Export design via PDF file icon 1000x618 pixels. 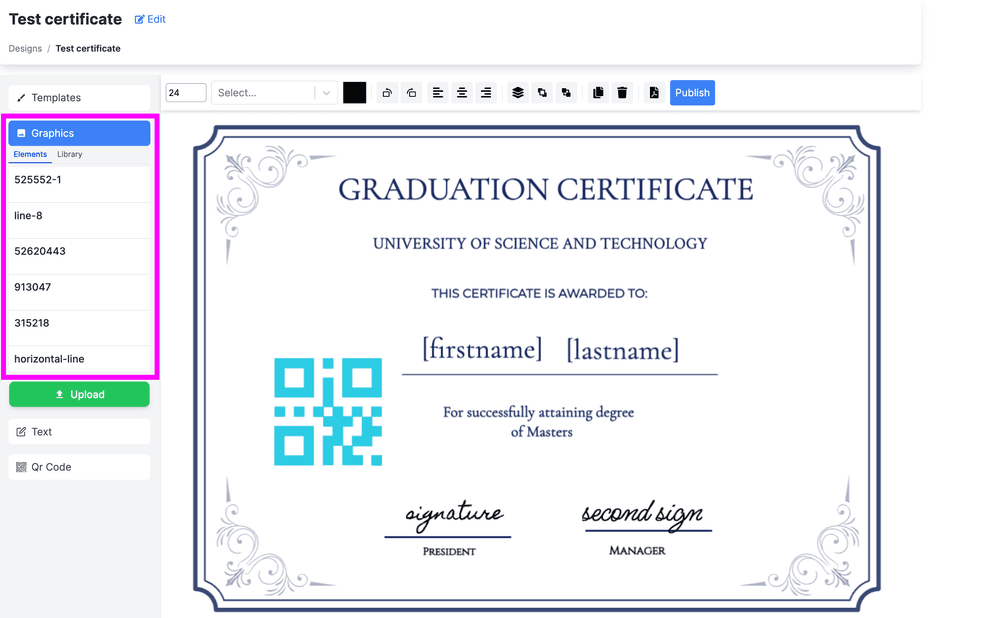[654, 93]
